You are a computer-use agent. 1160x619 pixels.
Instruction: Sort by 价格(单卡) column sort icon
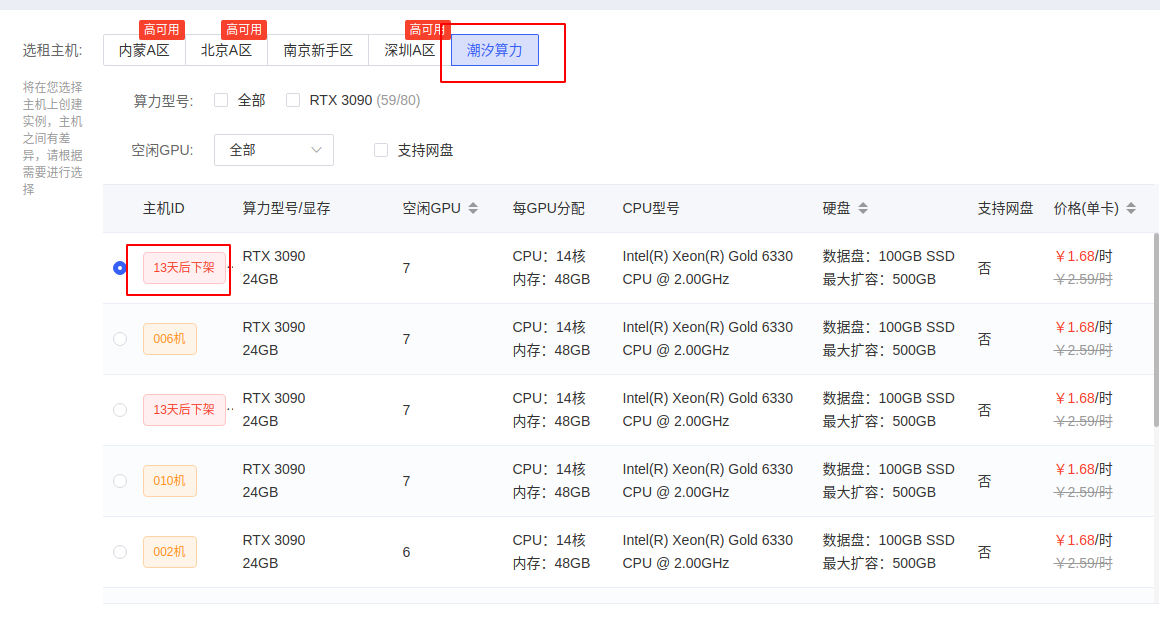[1131, 209]
